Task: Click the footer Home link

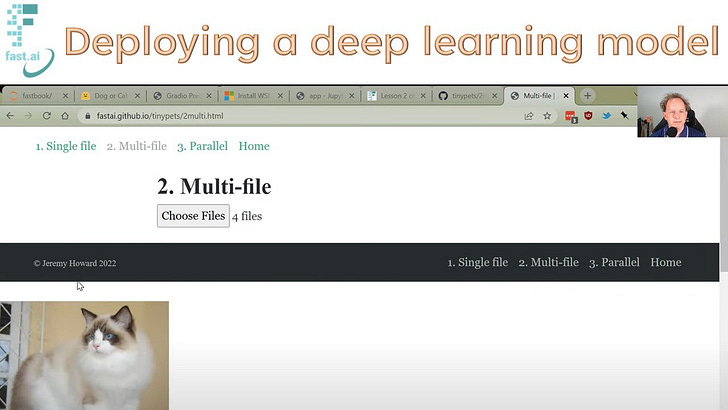Action: 666,262
